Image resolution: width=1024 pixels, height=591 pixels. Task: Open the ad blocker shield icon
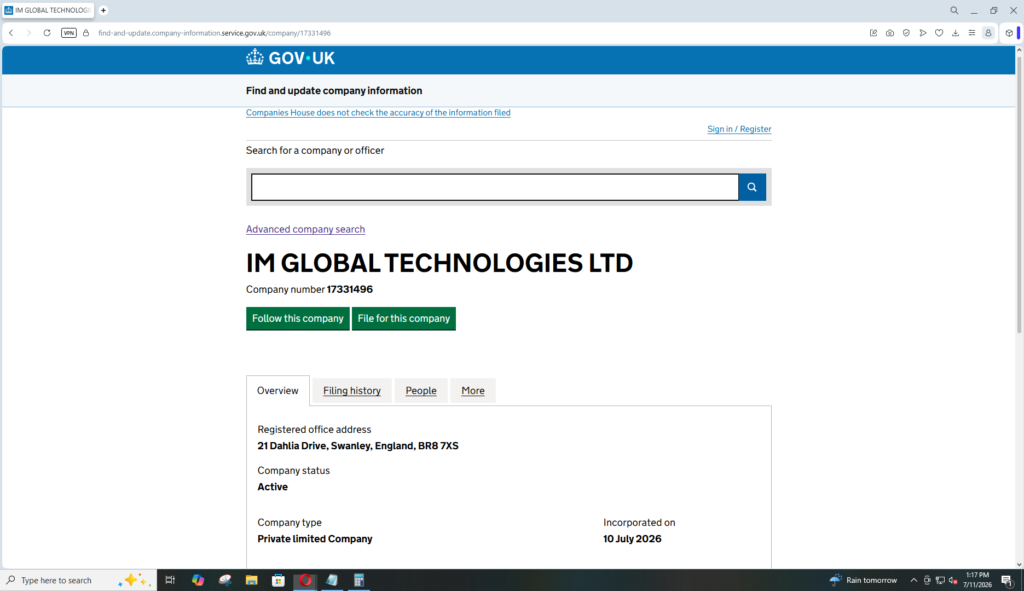(906, 33)
